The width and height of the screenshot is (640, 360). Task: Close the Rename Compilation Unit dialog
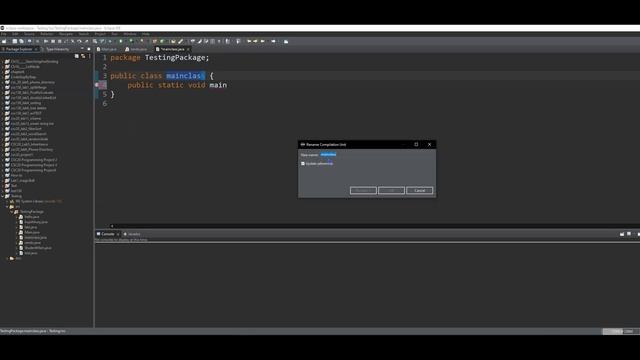click(429, 144)
